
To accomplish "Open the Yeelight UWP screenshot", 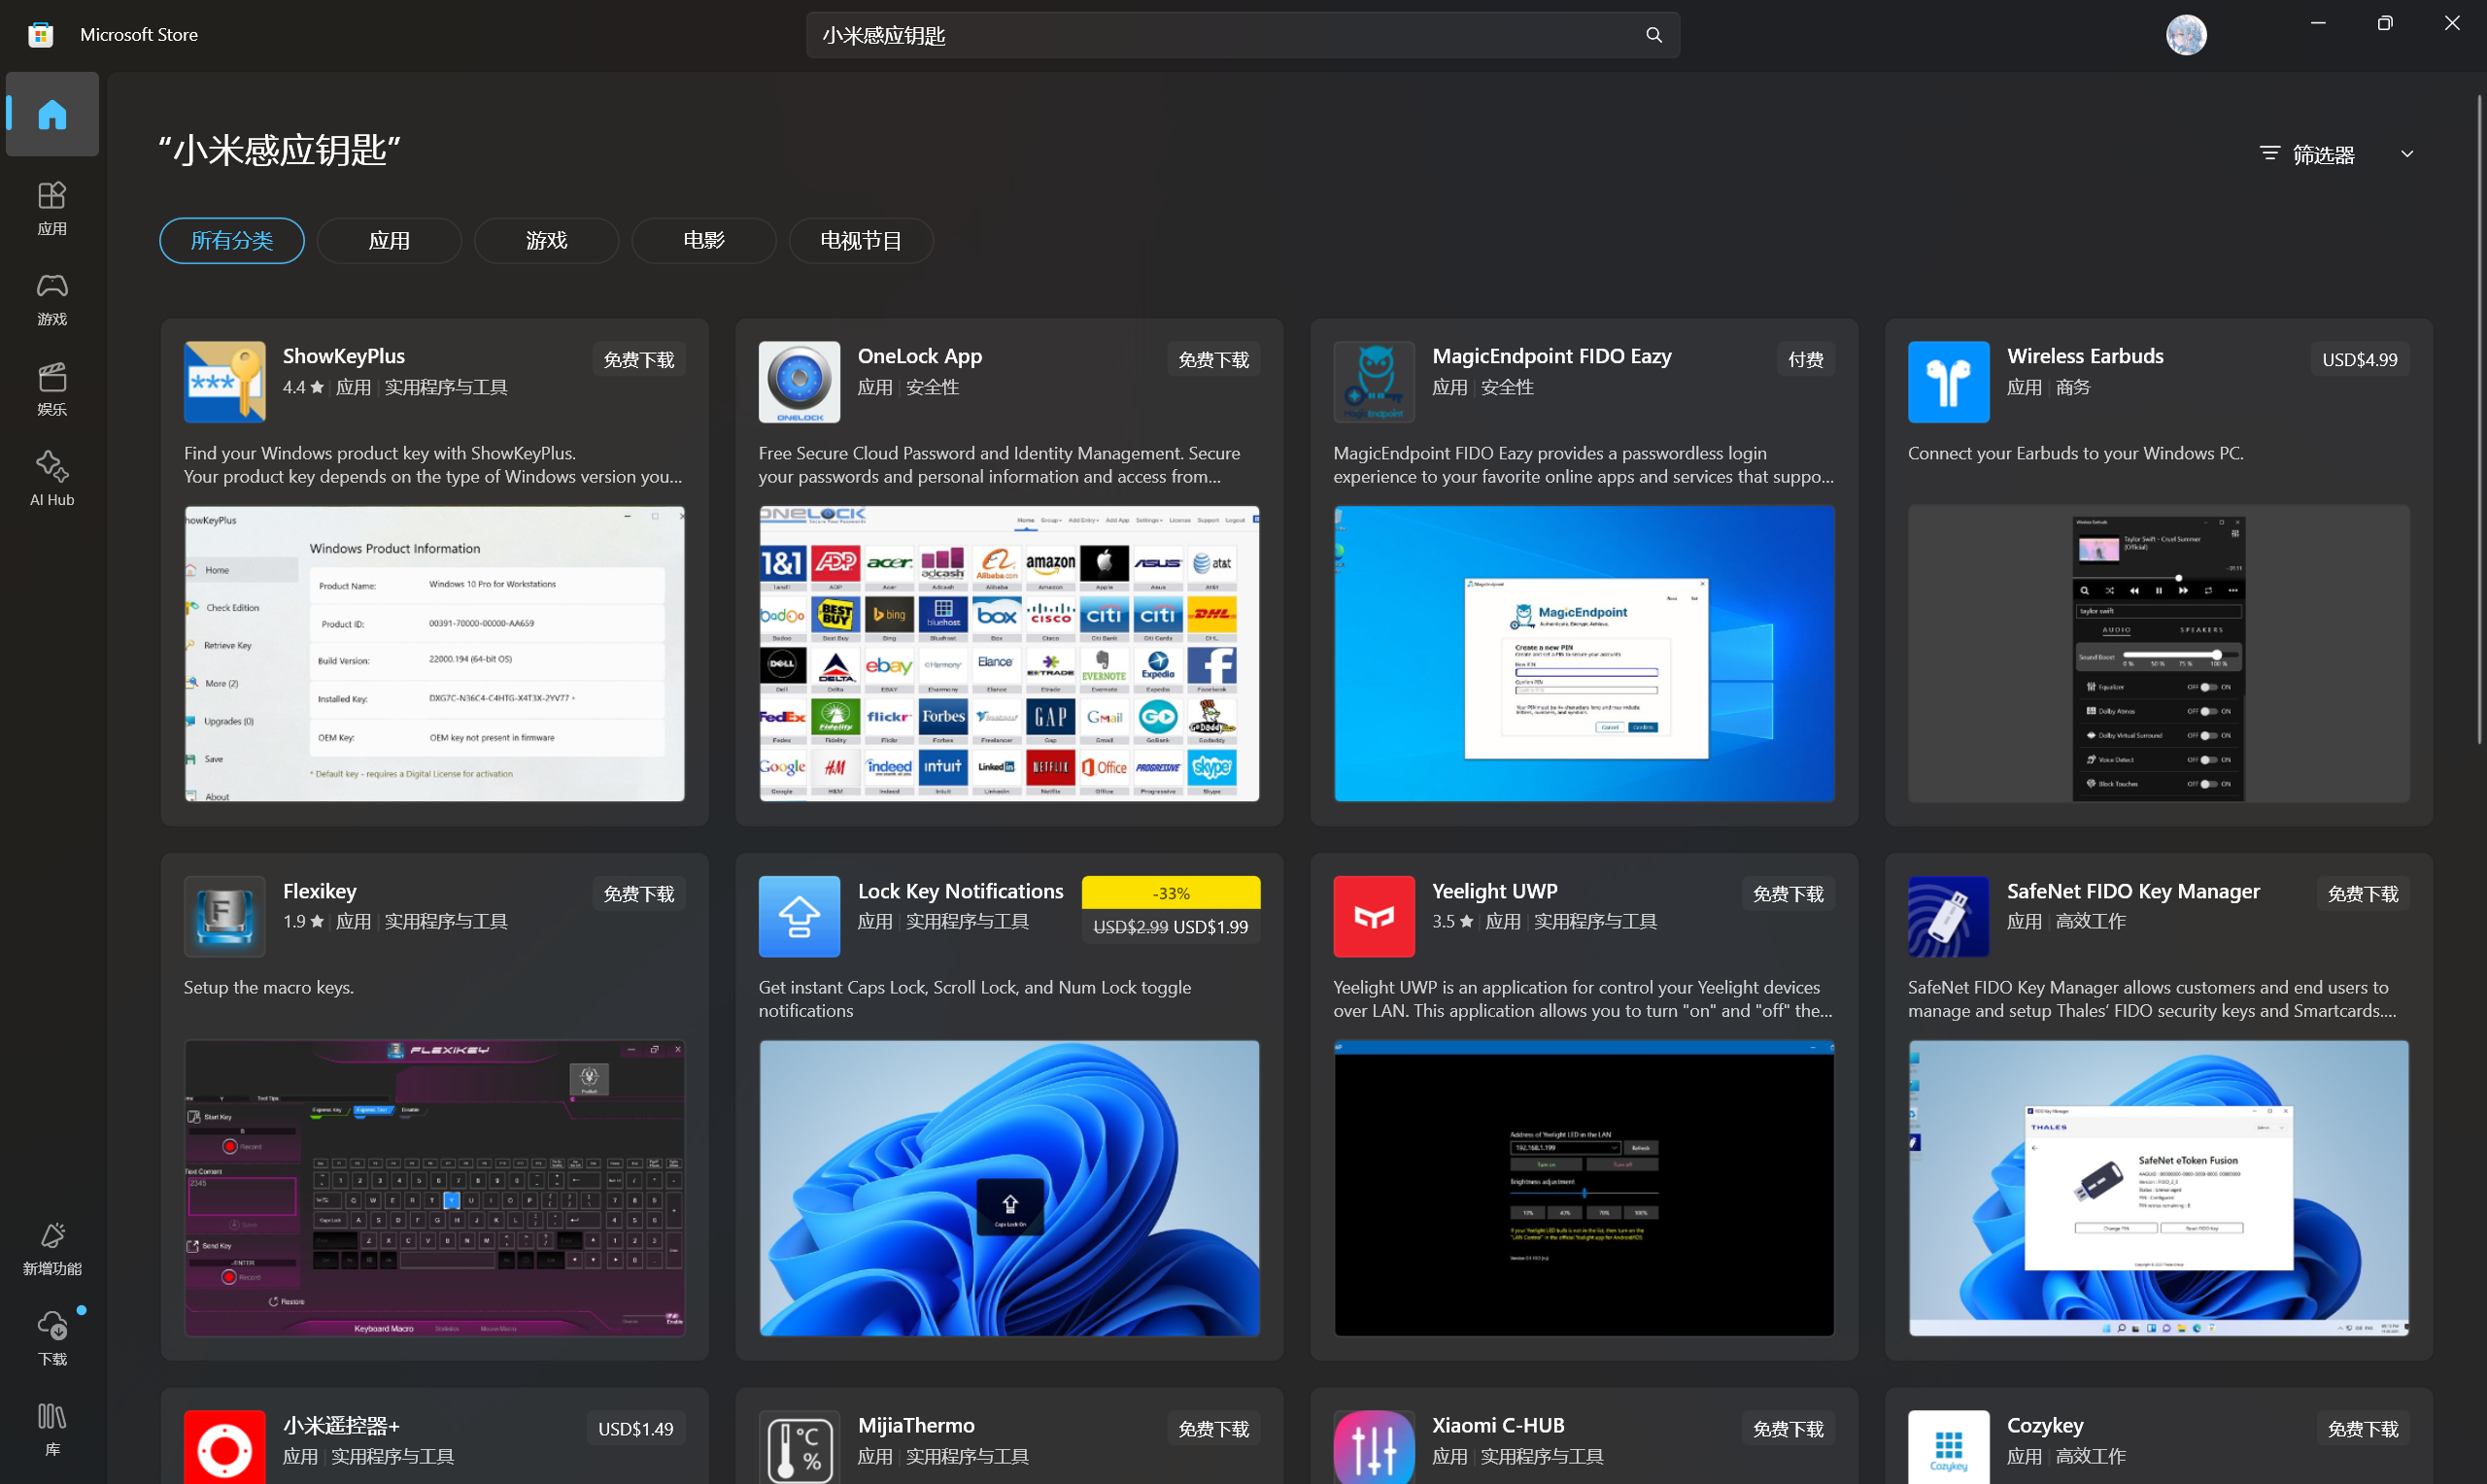I will click(x=1584, y=1188).
